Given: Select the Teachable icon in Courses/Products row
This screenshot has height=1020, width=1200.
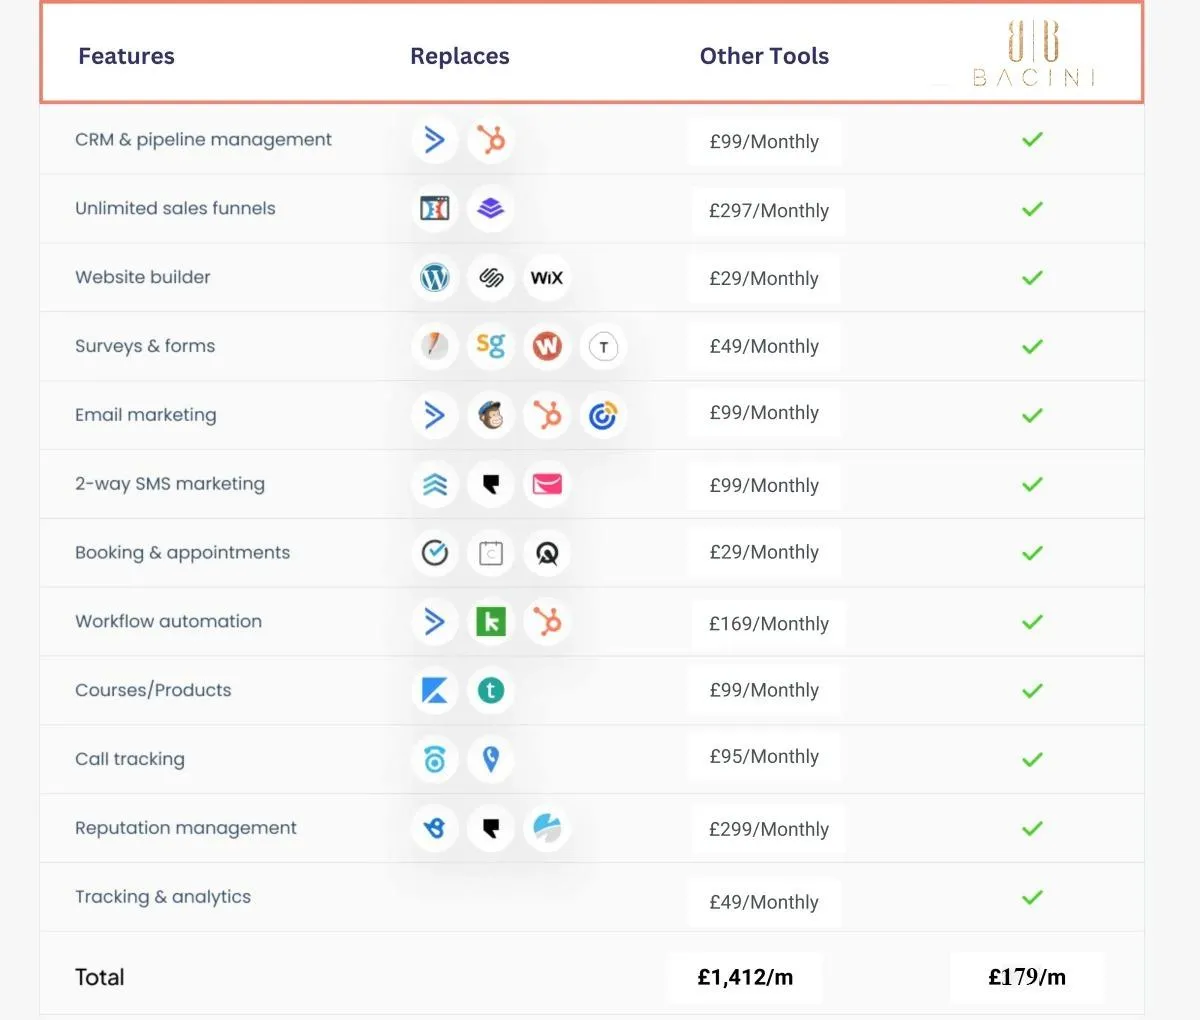Looking at the screenshot, I should coord(490,690).
